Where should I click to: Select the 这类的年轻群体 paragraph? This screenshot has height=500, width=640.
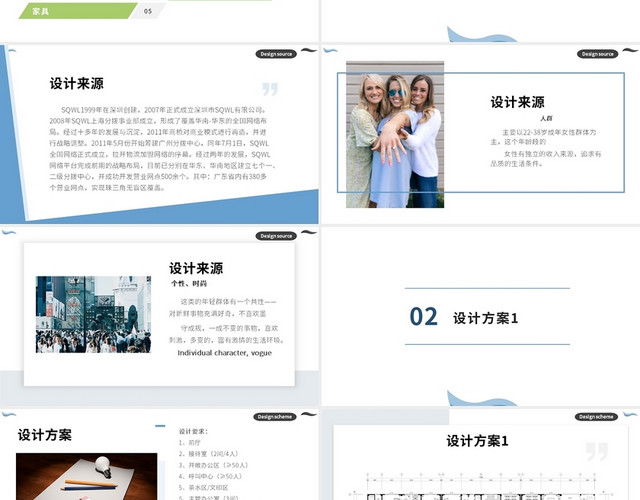coord(223,307)
